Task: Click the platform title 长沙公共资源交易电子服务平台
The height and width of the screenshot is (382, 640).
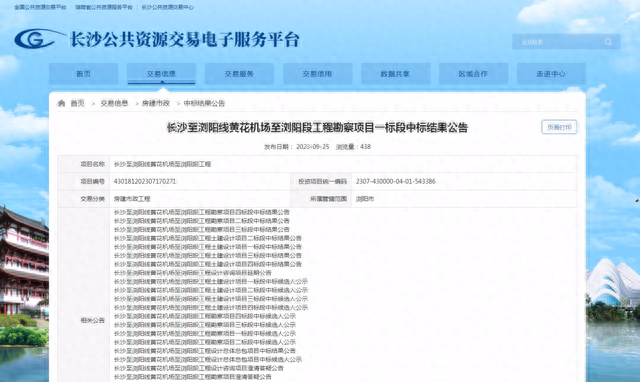Action: [x=184, y=40]
